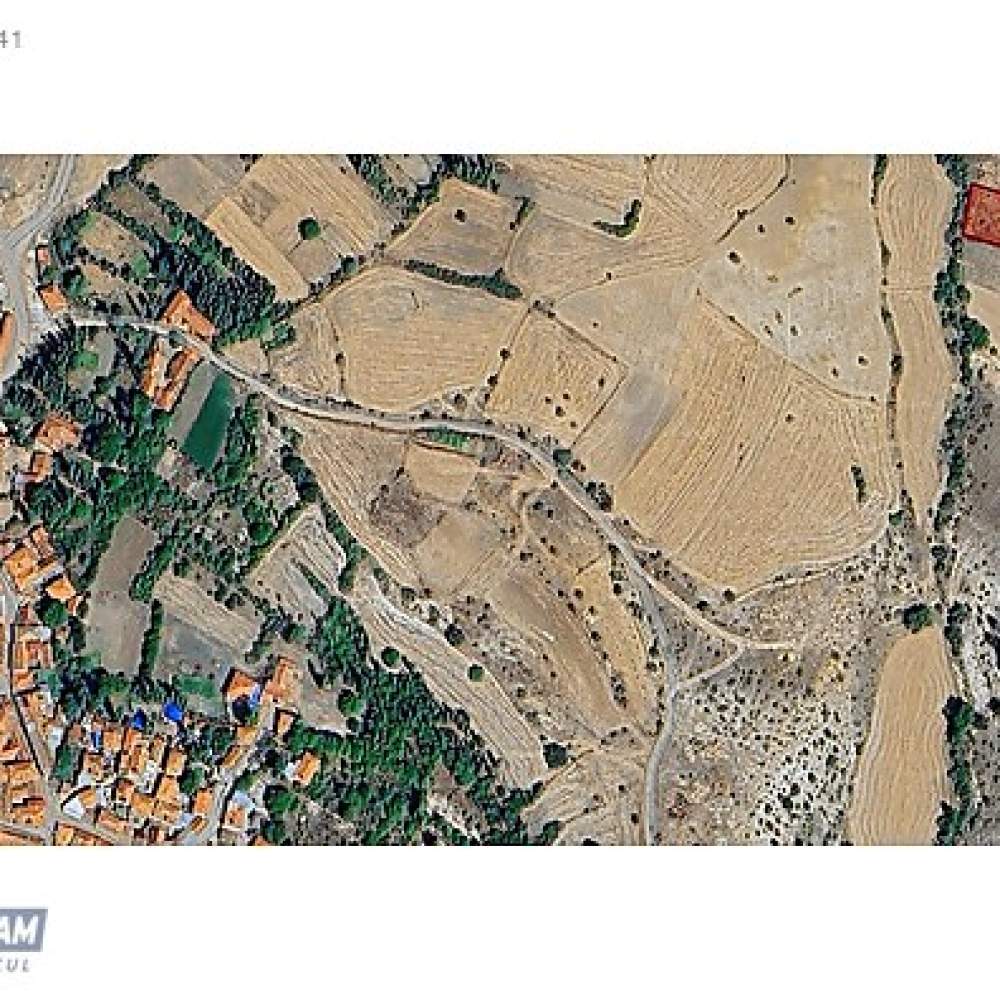Click the small dark hedge clump in the upper fields
Screen dimensions: 1000x1000
tap(620, 221)
